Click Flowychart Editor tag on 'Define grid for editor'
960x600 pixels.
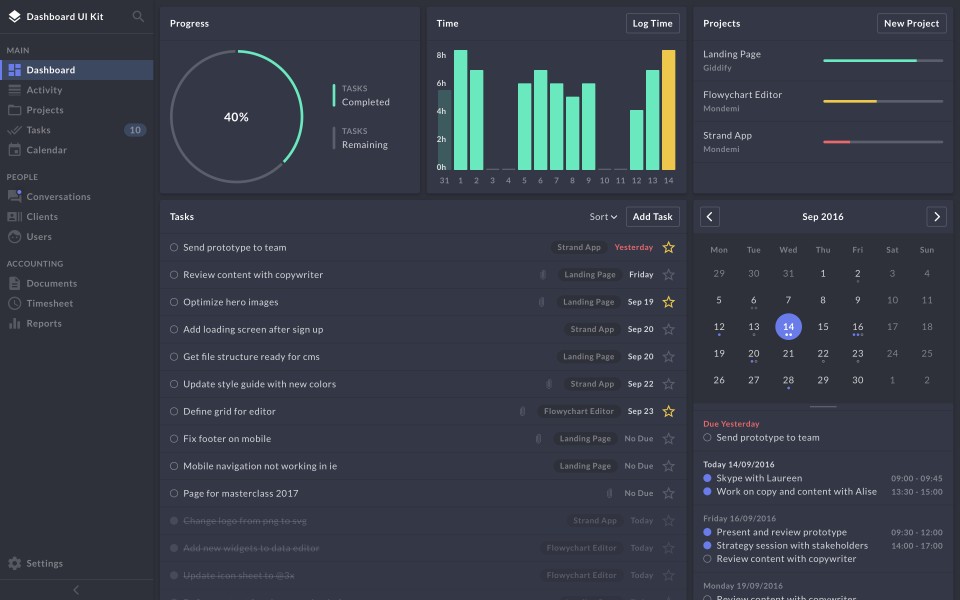tap(579, 411)
